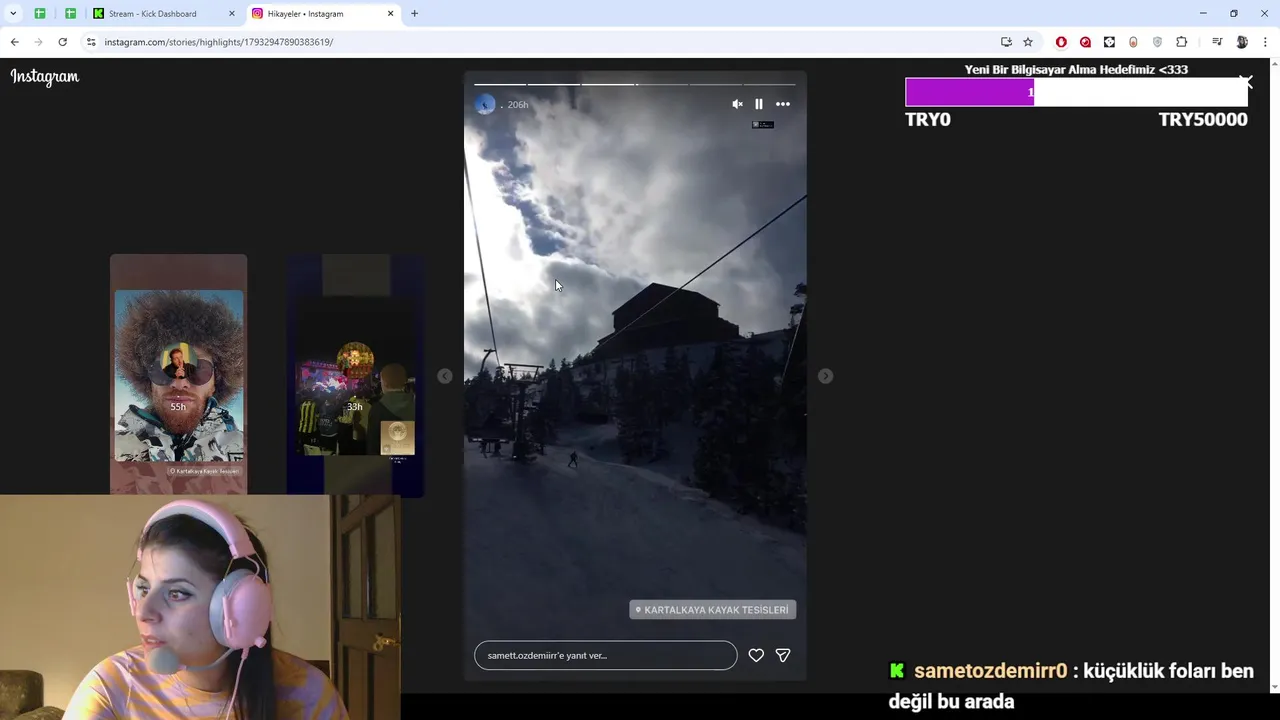Click the install app icon in address bar
This screenshot has height=720, width=1280.
coord(1006,42)
